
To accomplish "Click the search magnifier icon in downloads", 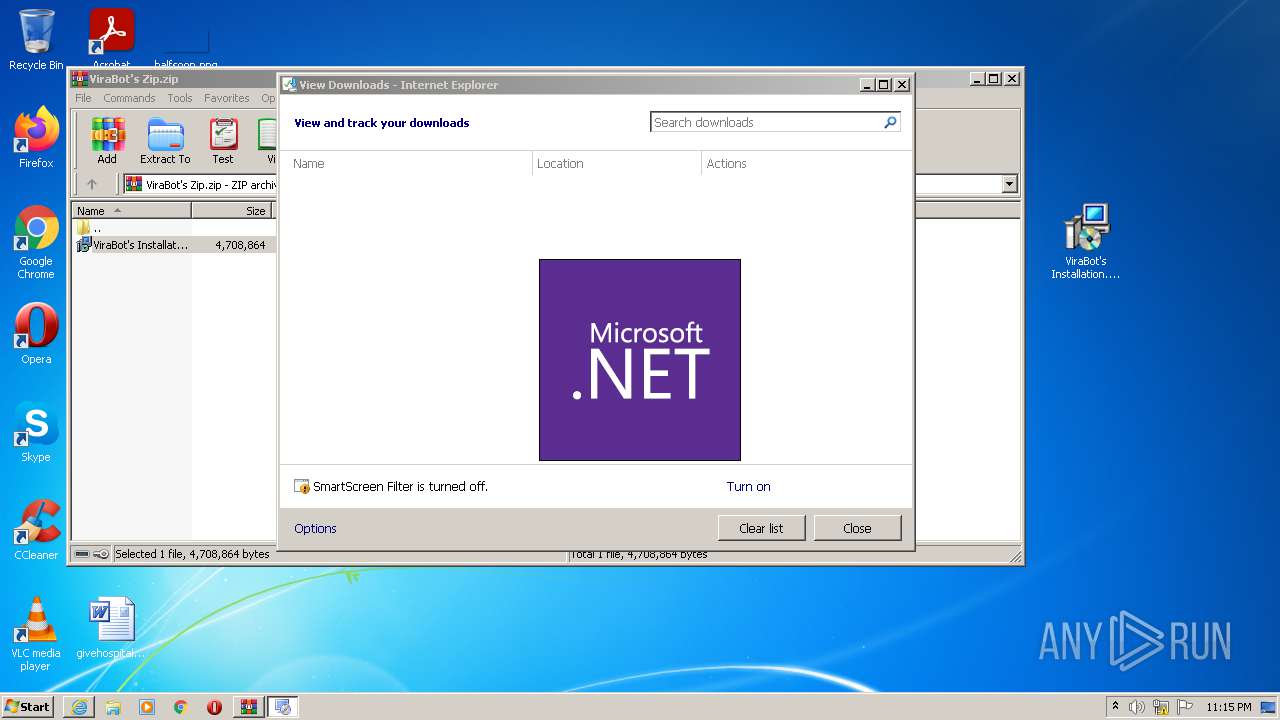I will pos(890,122).
